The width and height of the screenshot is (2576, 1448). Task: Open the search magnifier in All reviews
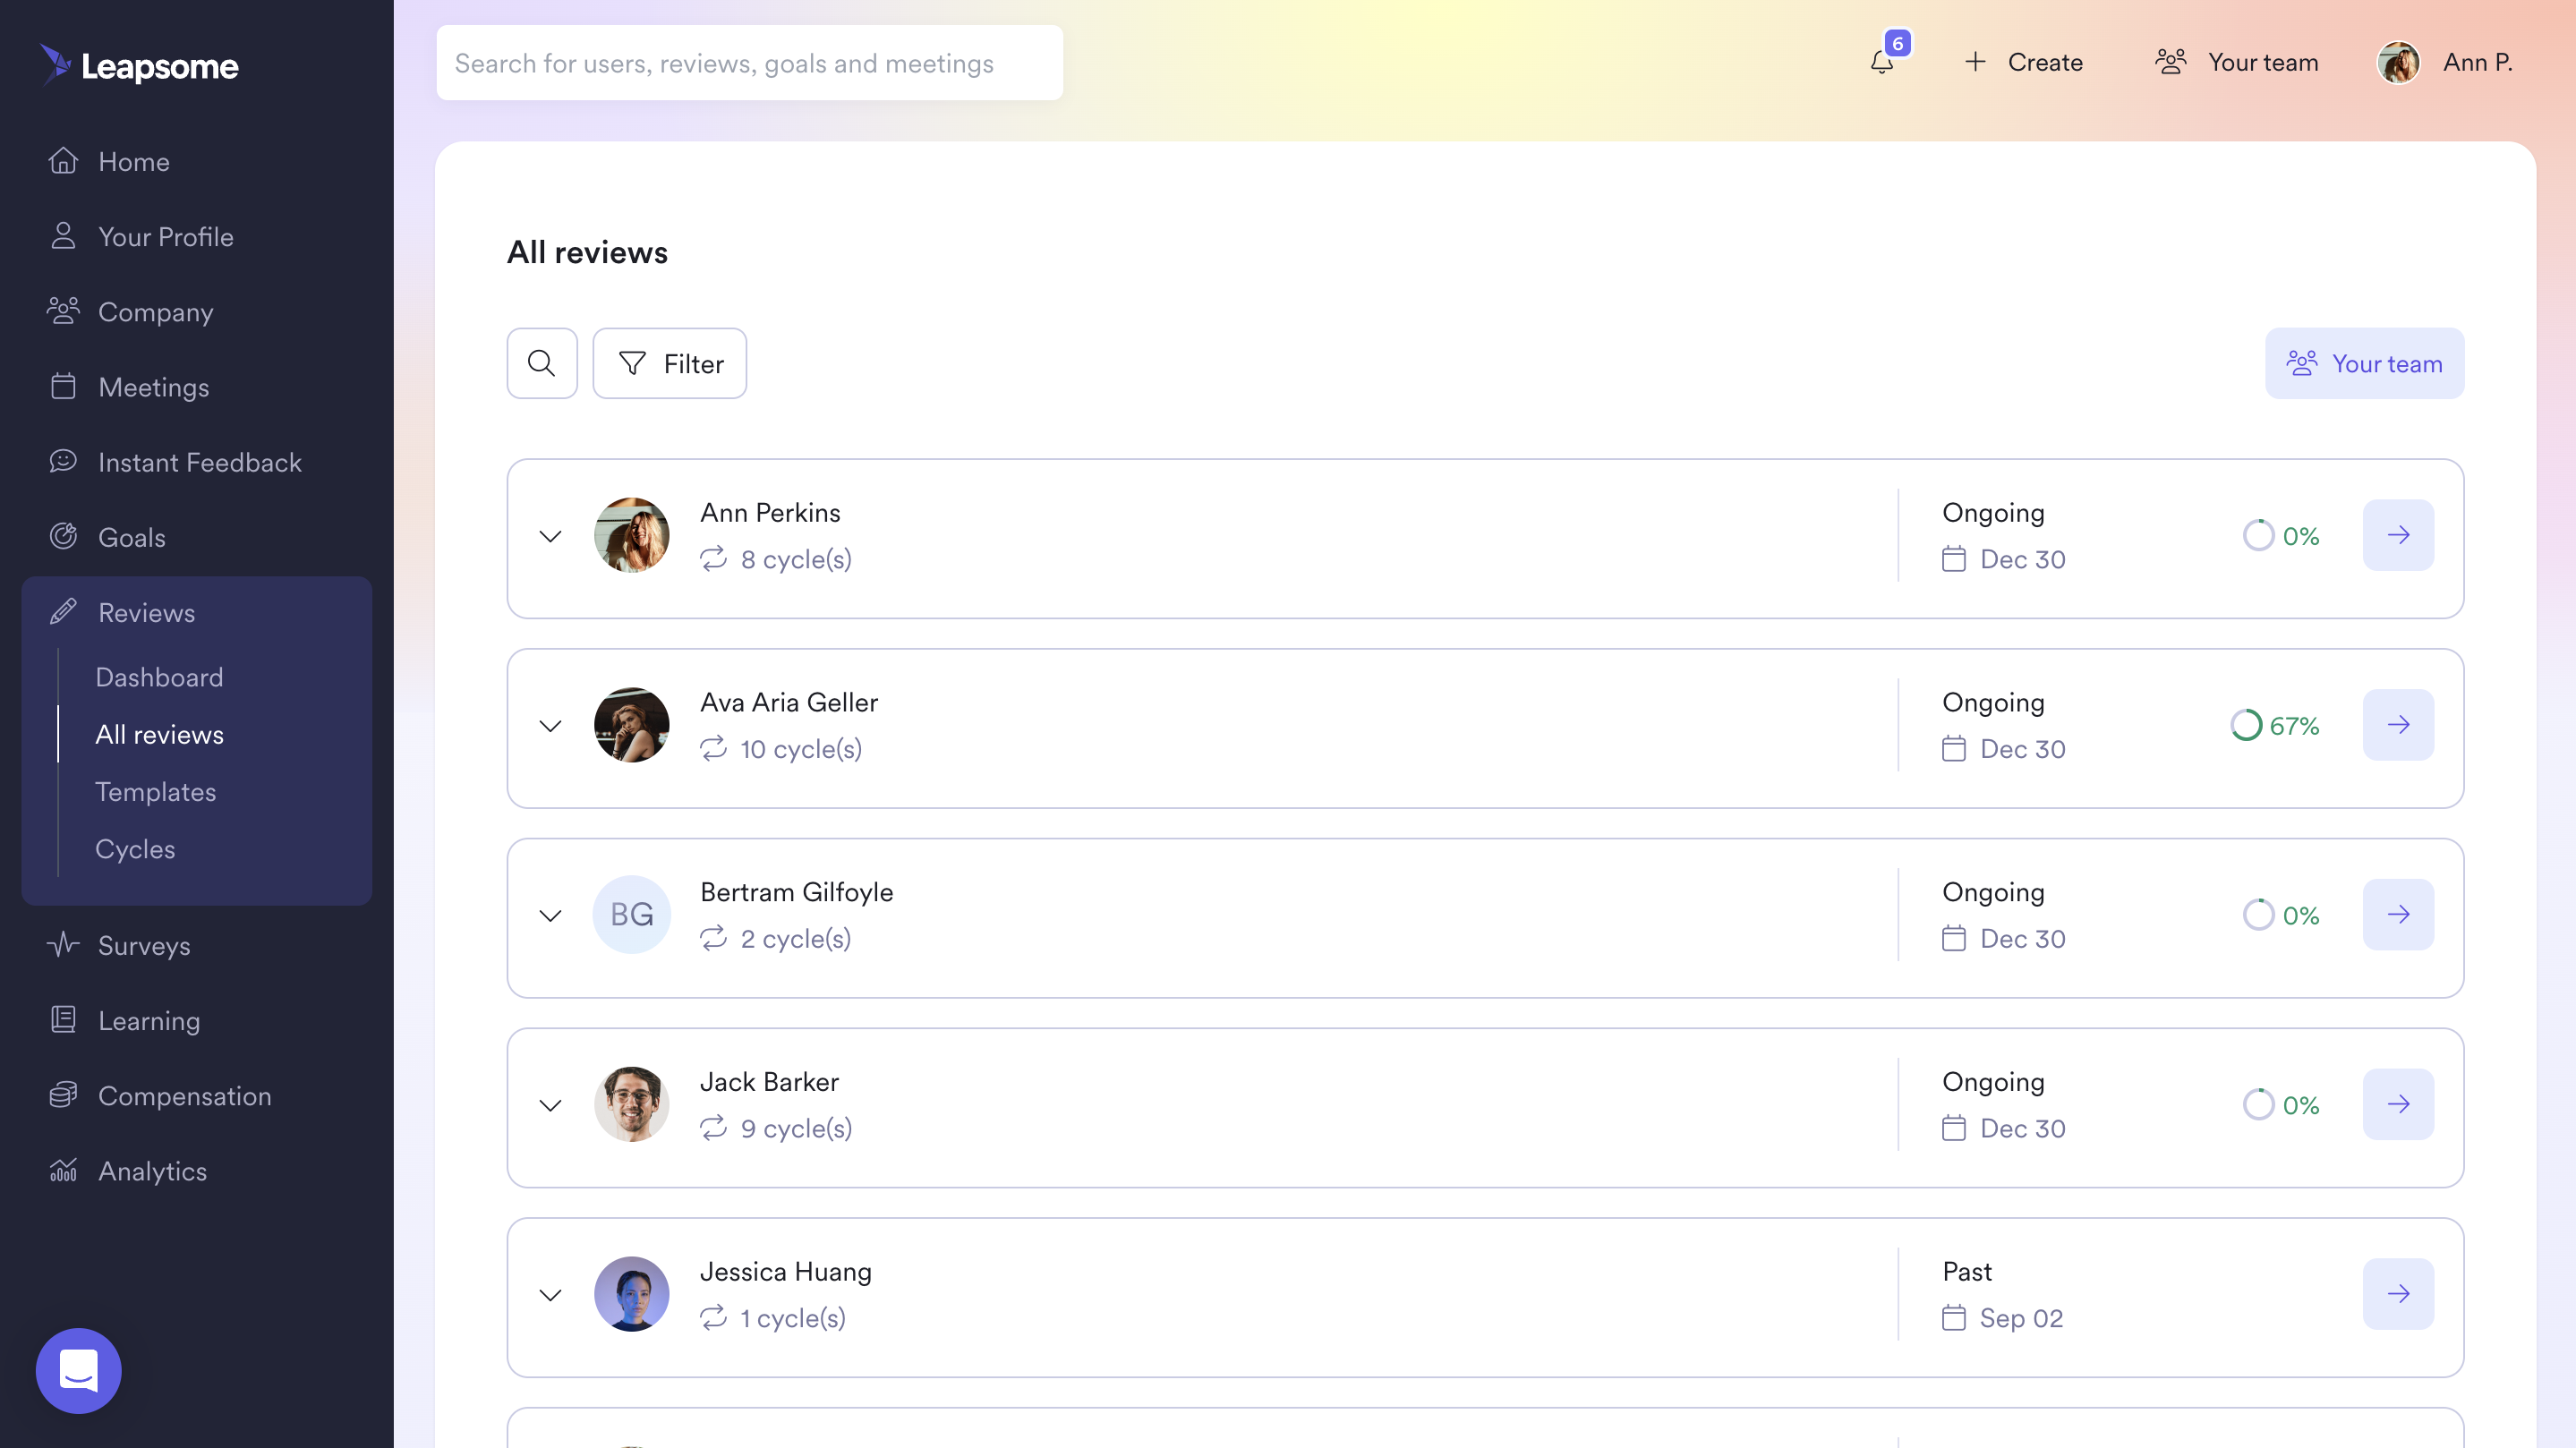tap(542, 363)
